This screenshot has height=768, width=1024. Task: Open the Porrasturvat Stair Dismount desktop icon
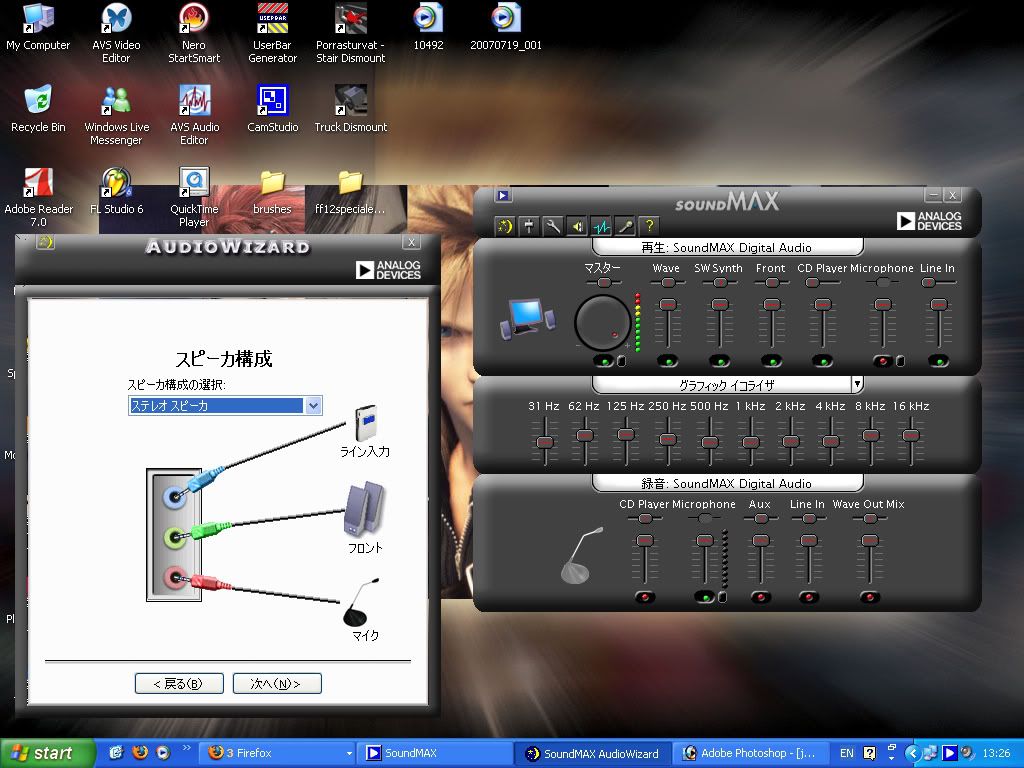[351, 33]
